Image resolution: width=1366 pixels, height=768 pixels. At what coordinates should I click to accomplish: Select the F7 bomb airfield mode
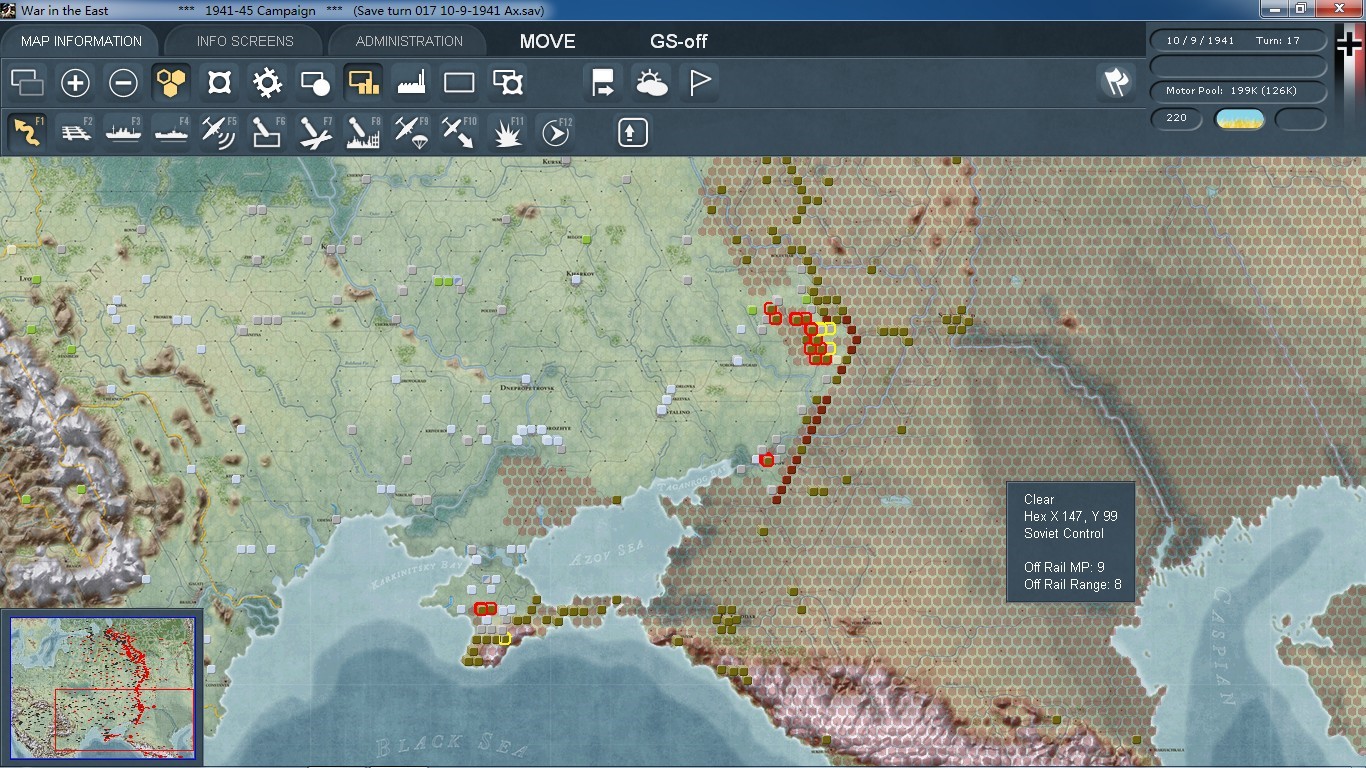pos(315,132)
